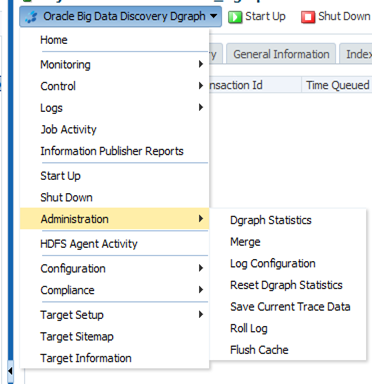Choose Merge in the Administration submenu

tap(287, 242)
